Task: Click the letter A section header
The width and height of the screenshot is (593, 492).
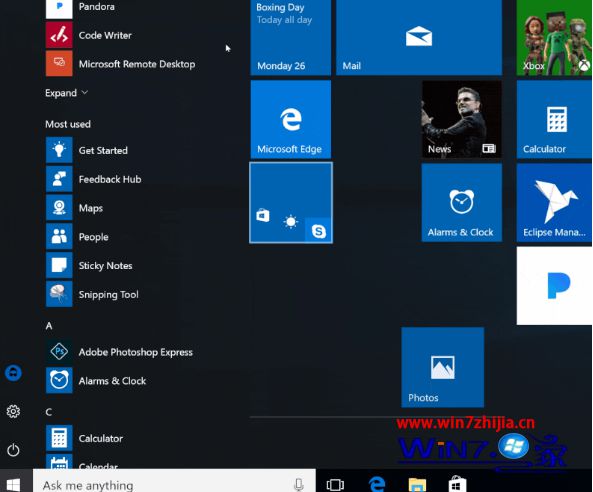Action: tap(49, 326)
